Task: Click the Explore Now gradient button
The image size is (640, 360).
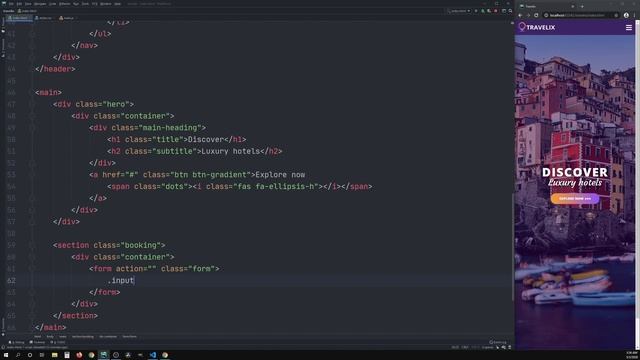Action: 575,199
